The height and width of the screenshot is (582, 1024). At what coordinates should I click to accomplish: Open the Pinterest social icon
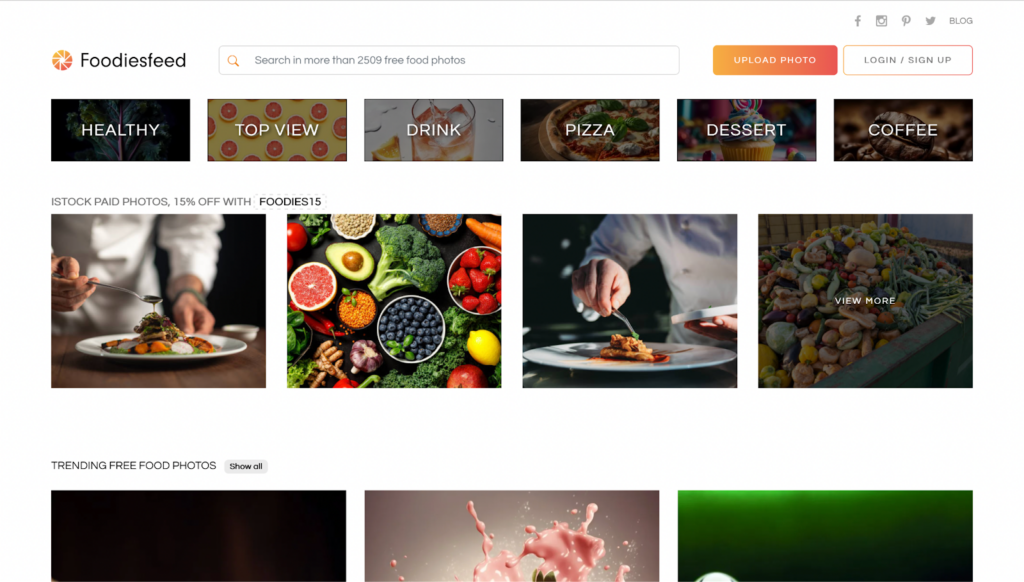pos(906,21)
